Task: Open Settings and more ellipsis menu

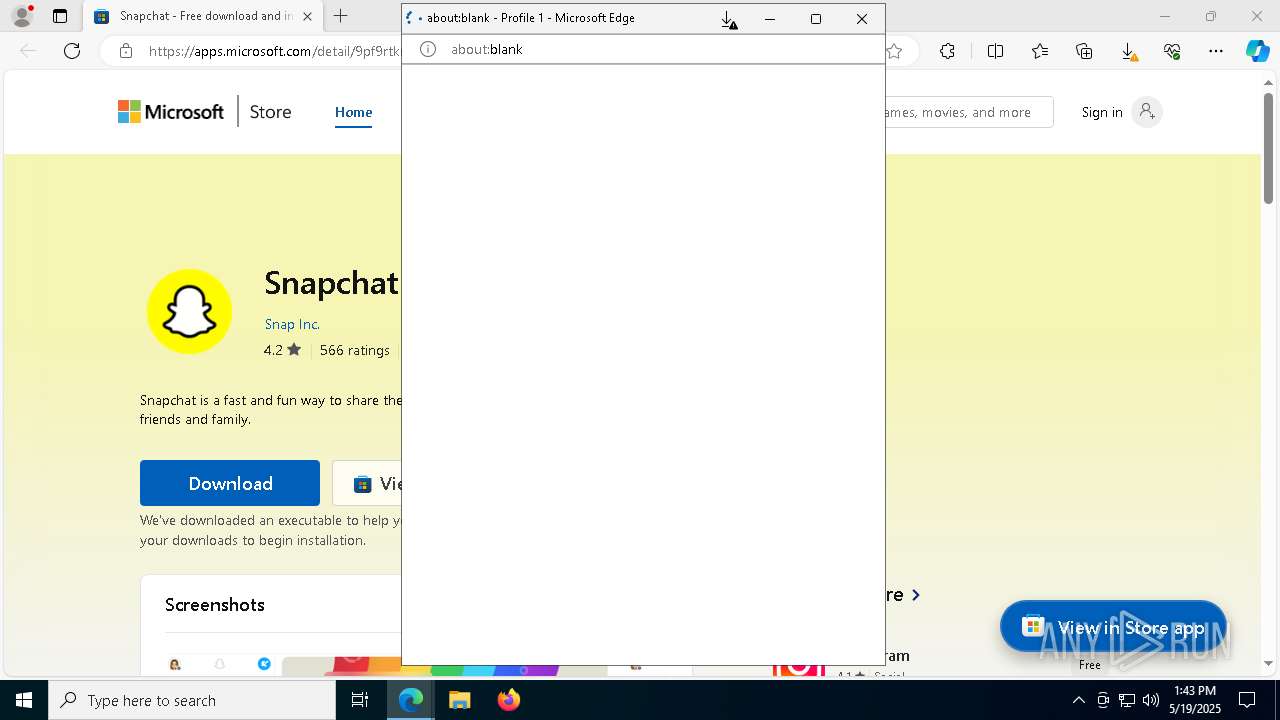Action: point(1216,51)
